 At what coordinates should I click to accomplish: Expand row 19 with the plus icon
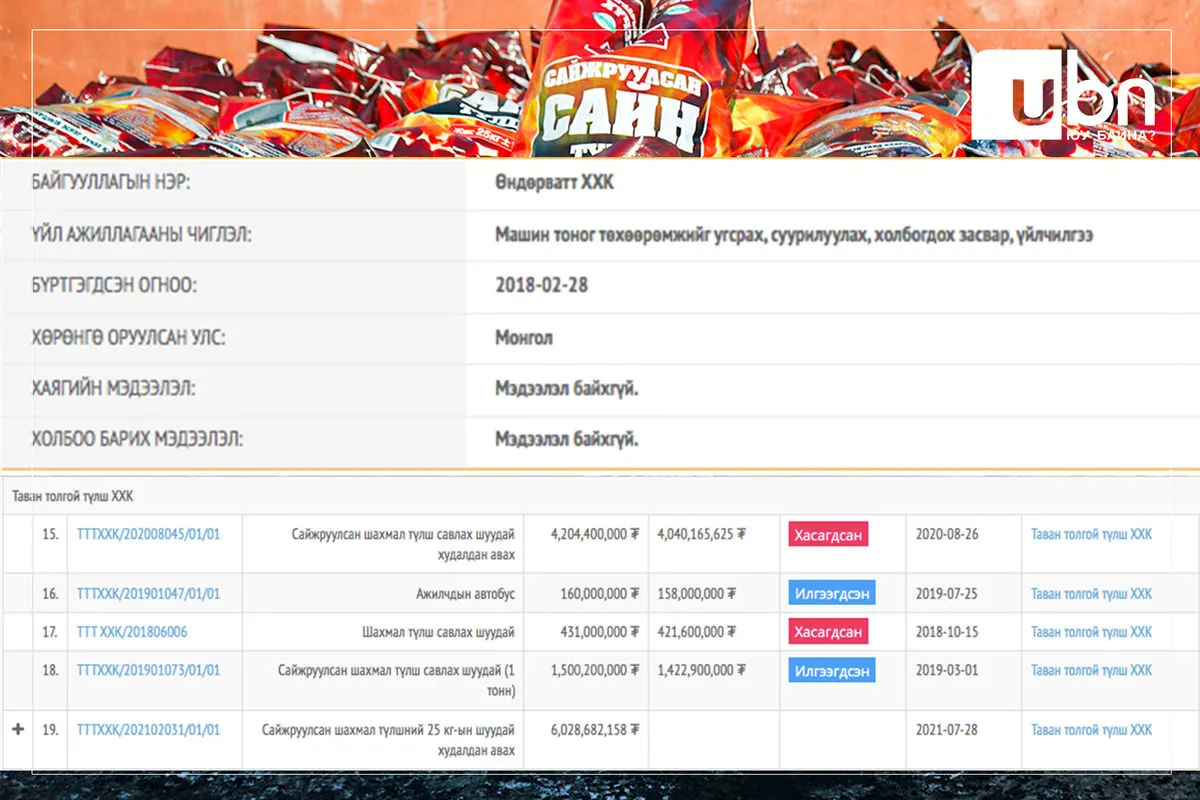[x=17, y=730]
